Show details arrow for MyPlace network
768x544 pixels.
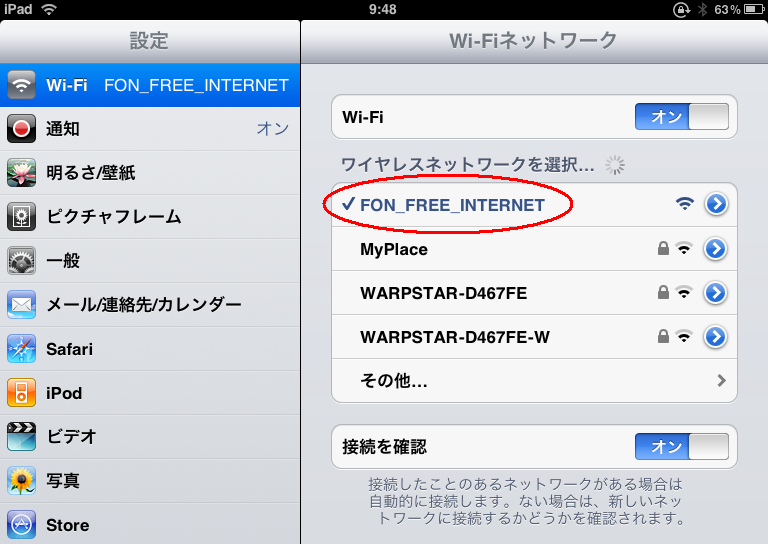tap(716, 249)
